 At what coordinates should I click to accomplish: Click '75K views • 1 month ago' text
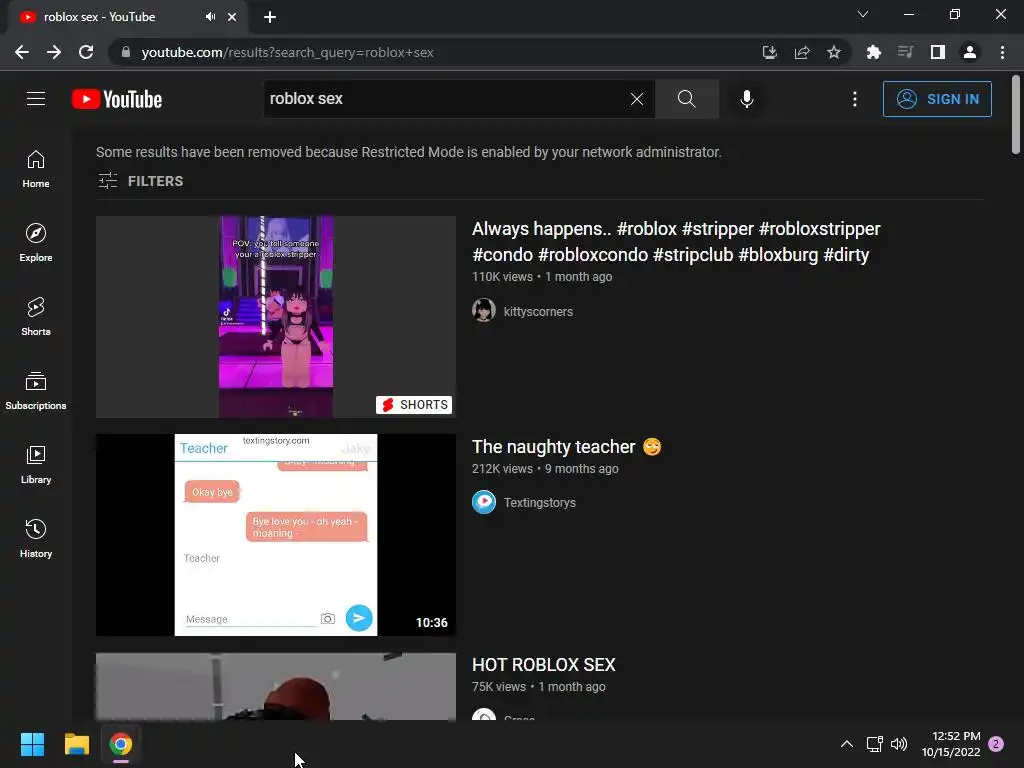pyautogui.click(x=539, y=687)
